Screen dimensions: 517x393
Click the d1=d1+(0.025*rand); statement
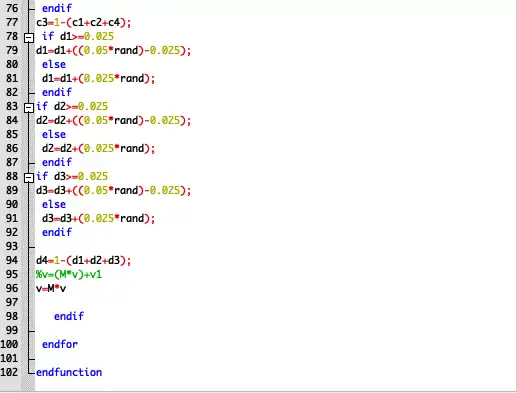[x=99, y=78]
